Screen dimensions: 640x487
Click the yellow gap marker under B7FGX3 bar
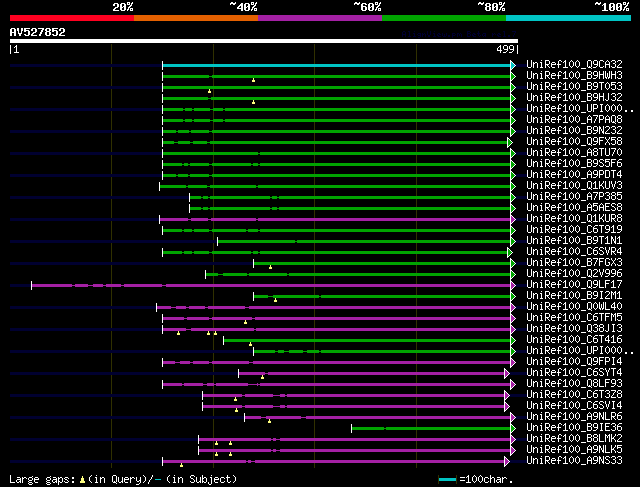tap(270, 267)
